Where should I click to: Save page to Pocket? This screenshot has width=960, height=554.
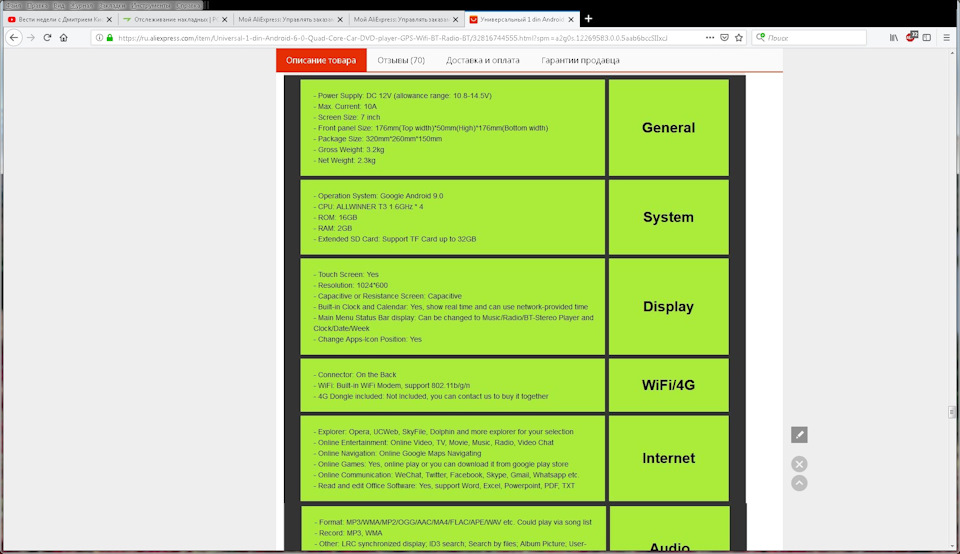pos(724,37)
